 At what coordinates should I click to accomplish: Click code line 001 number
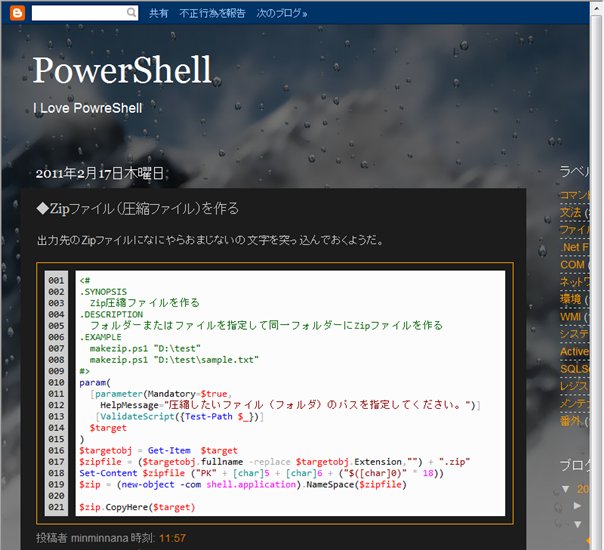pos(56,280)
